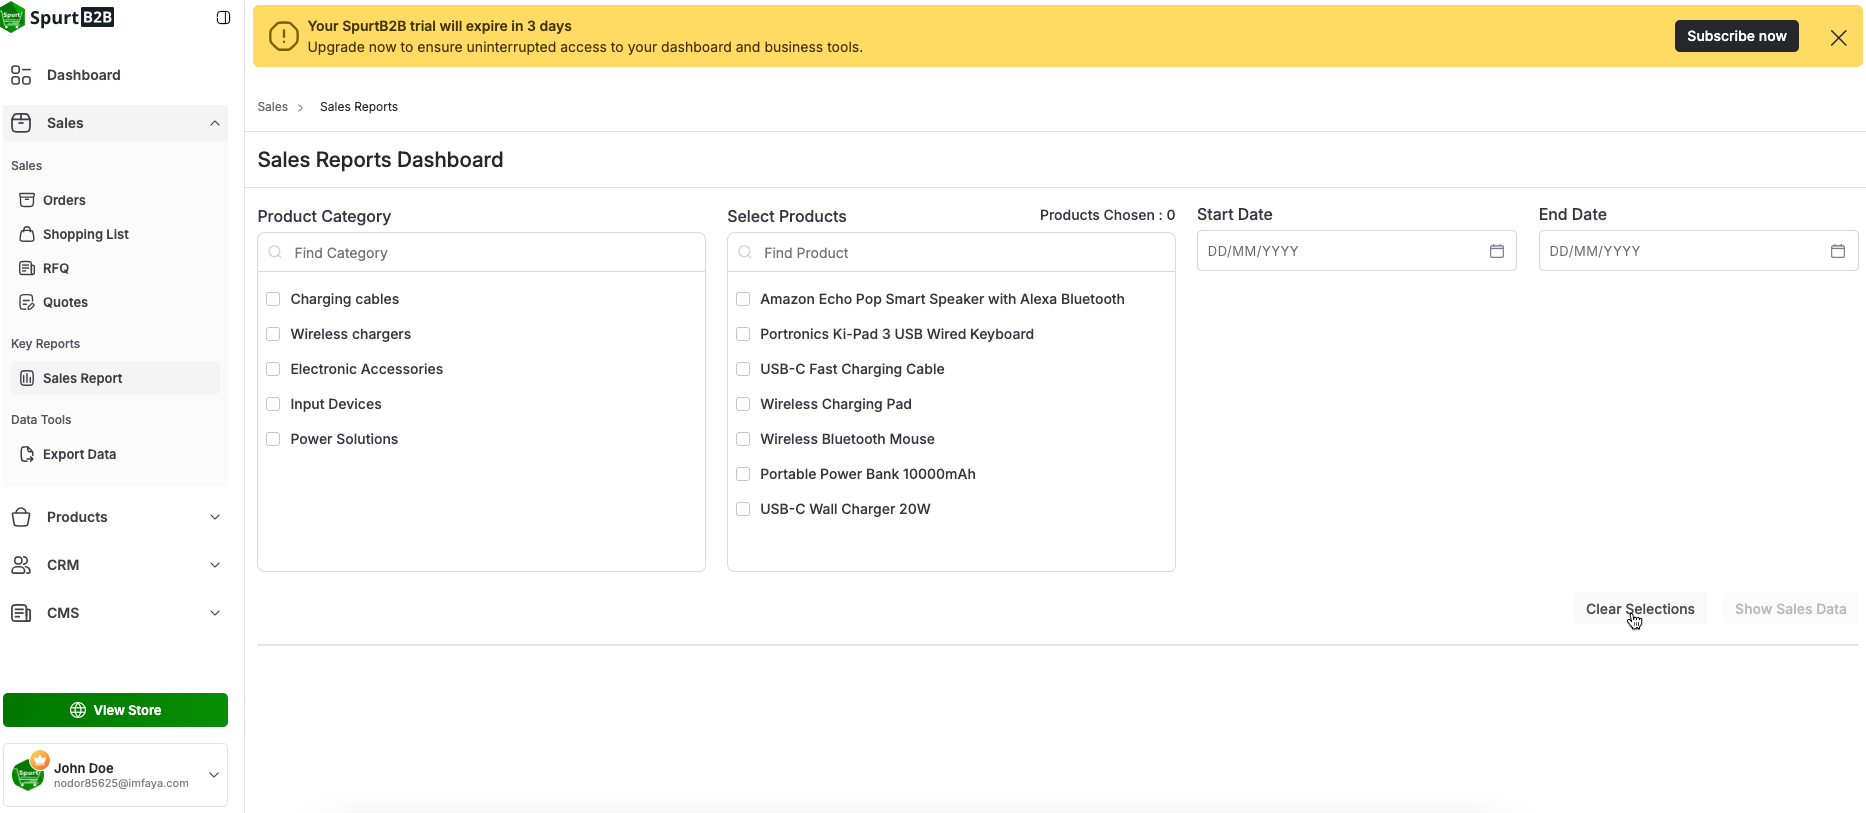The image size is (1866, 813).
Task: Click the SpurtB2B logo
Action: tap(58, 17)
